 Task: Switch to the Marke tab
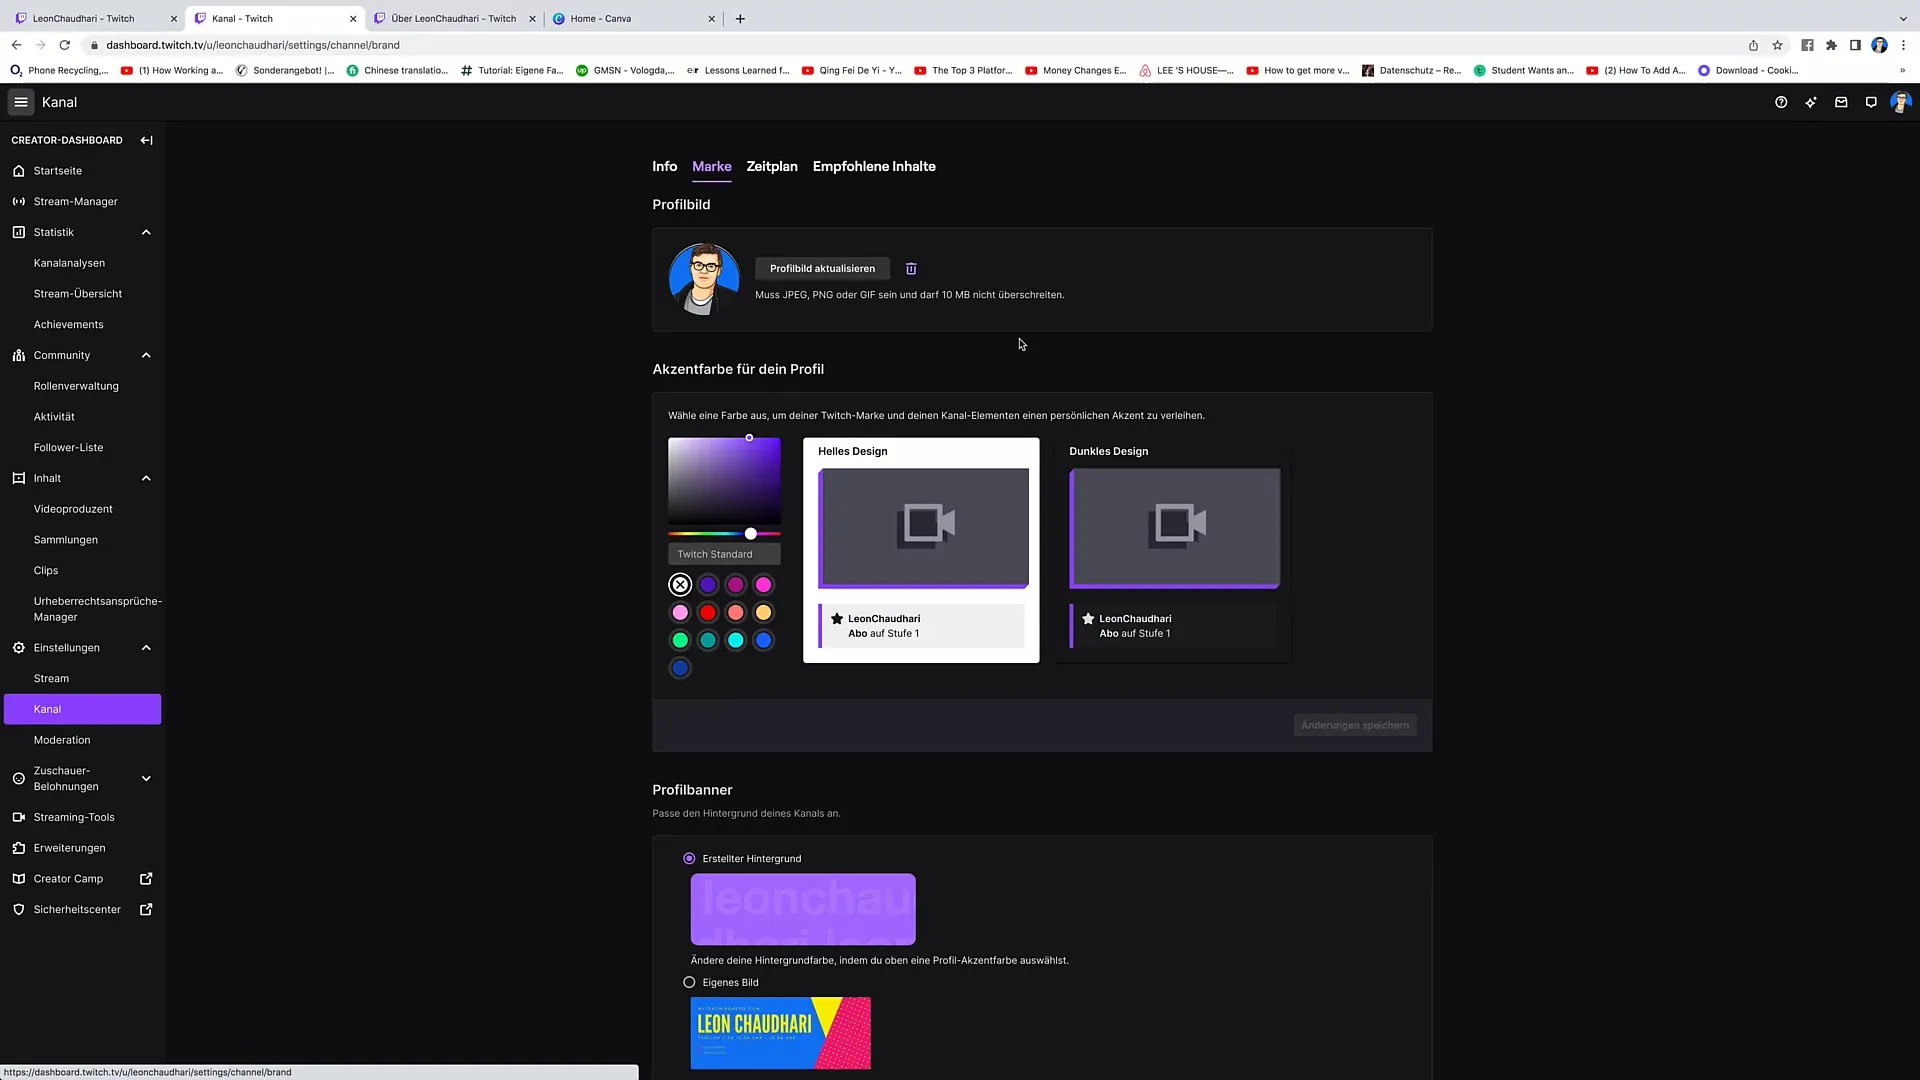point(712,167)
